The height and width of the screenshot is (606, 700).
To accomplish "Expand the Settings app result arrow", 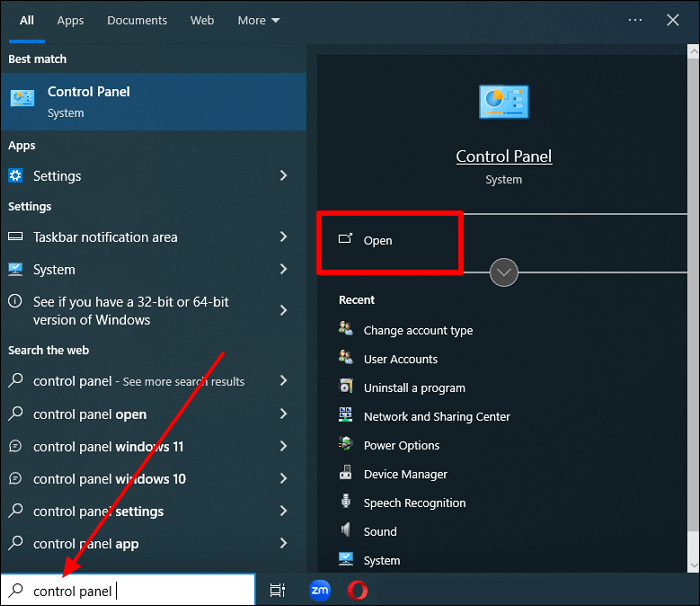I will tap(284, 176).
